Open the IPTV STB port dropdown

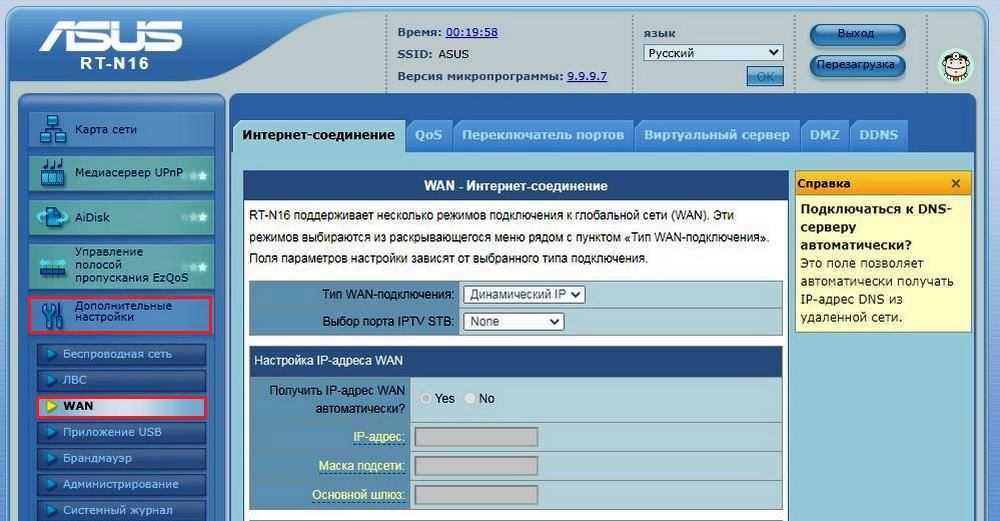[x=512, y=322]
